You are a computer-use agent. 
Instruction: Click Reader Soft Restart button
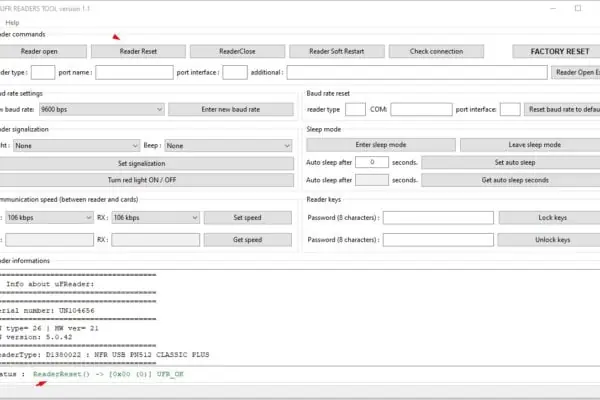(x=337, y=51)
